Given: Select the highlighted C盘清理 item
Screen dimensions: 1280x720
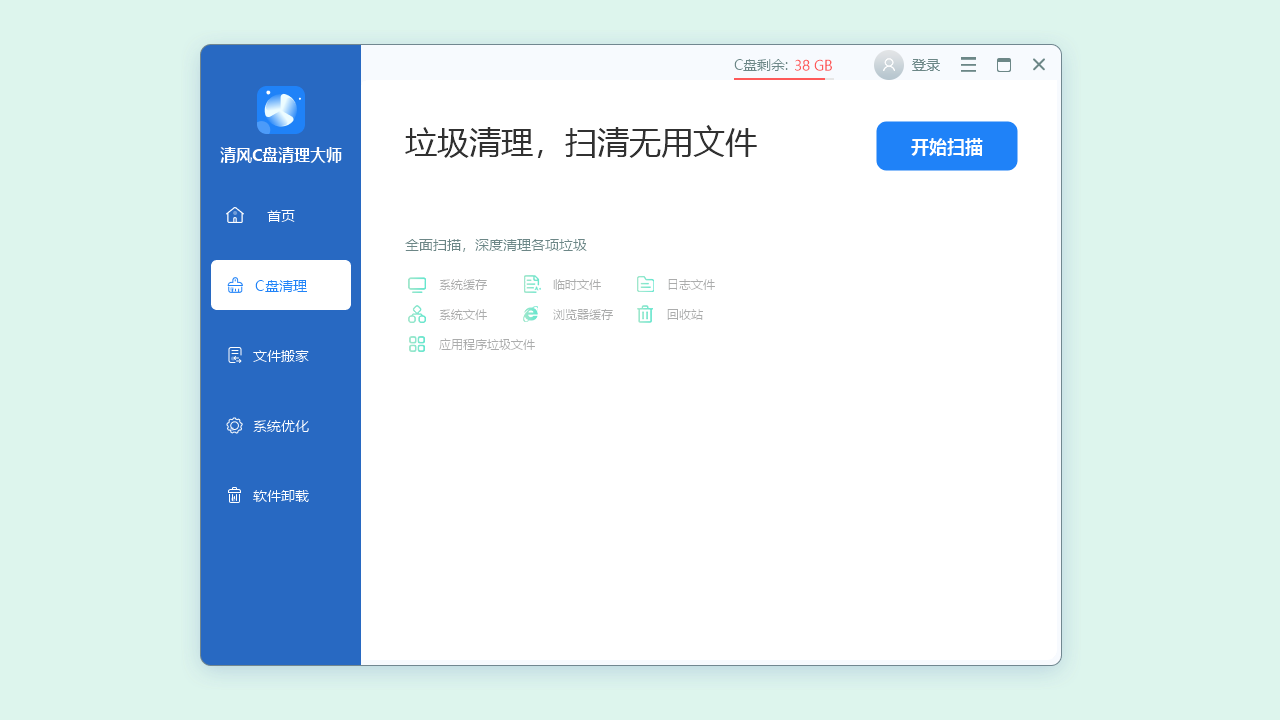Looking at the screenshot, I should coord(280,285).
